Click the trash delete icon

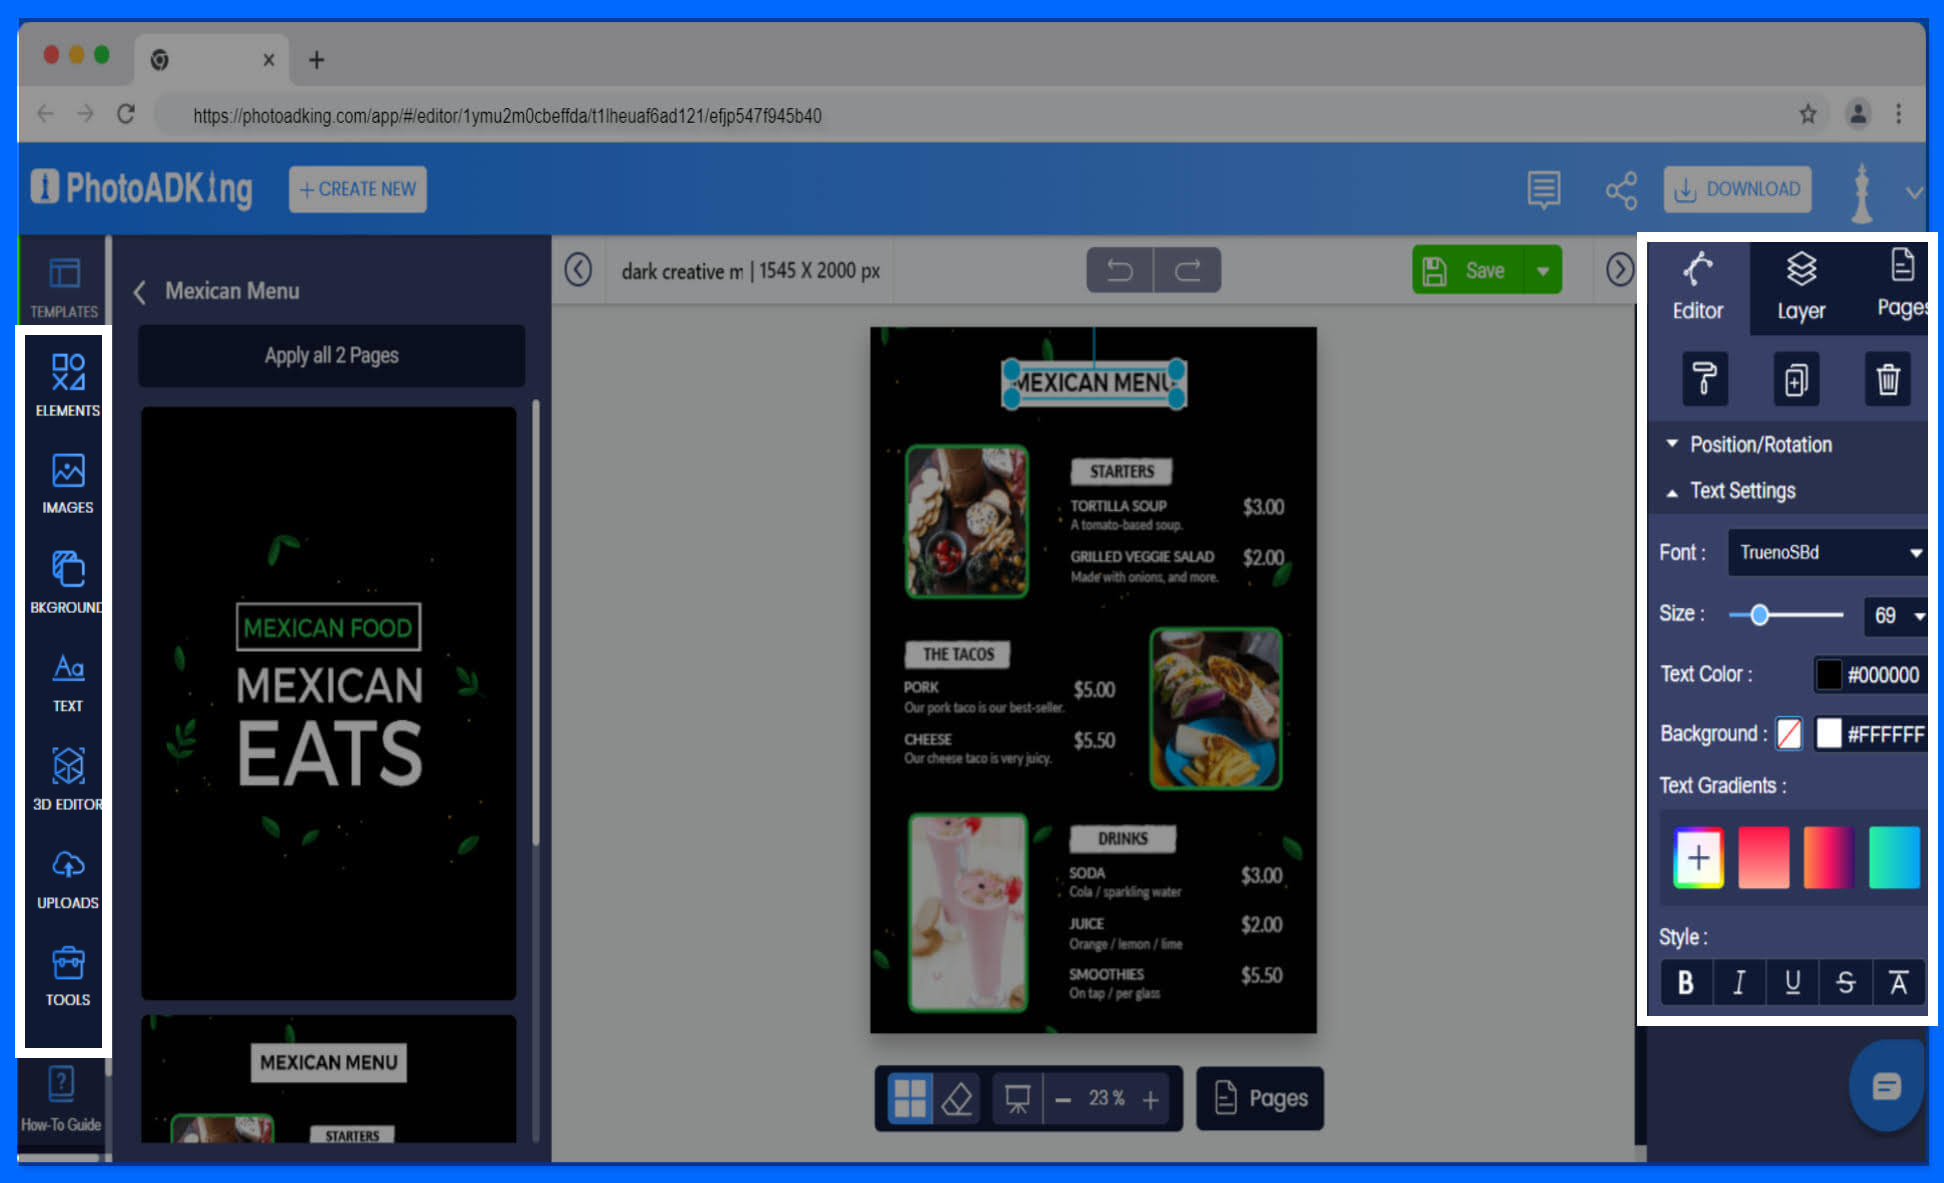(1887, 379)
